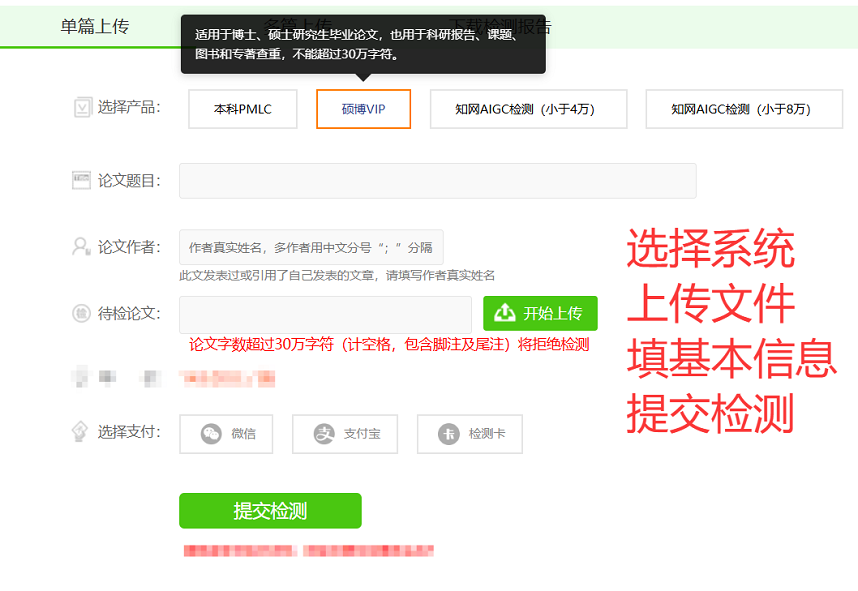Click the red warning 论文字数超过30万字符
Image resolution: width=858 pixels, height=591 pixels.
389,344
